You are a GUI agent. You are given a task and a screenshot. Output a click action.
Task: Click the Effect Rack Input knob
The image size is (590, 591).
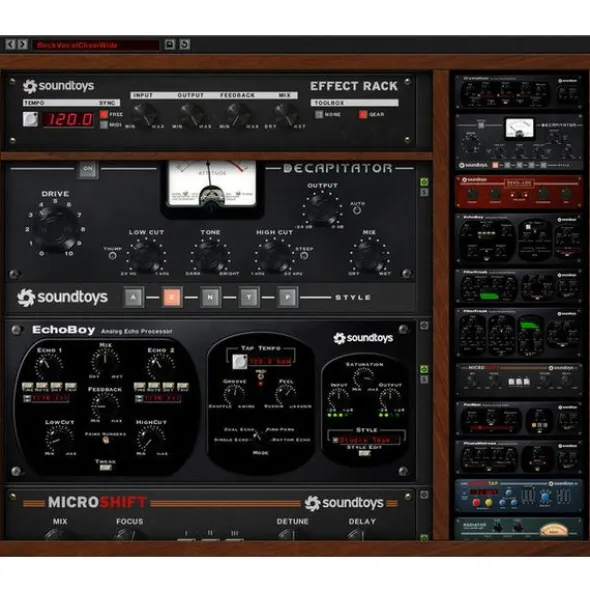(144, 113)
